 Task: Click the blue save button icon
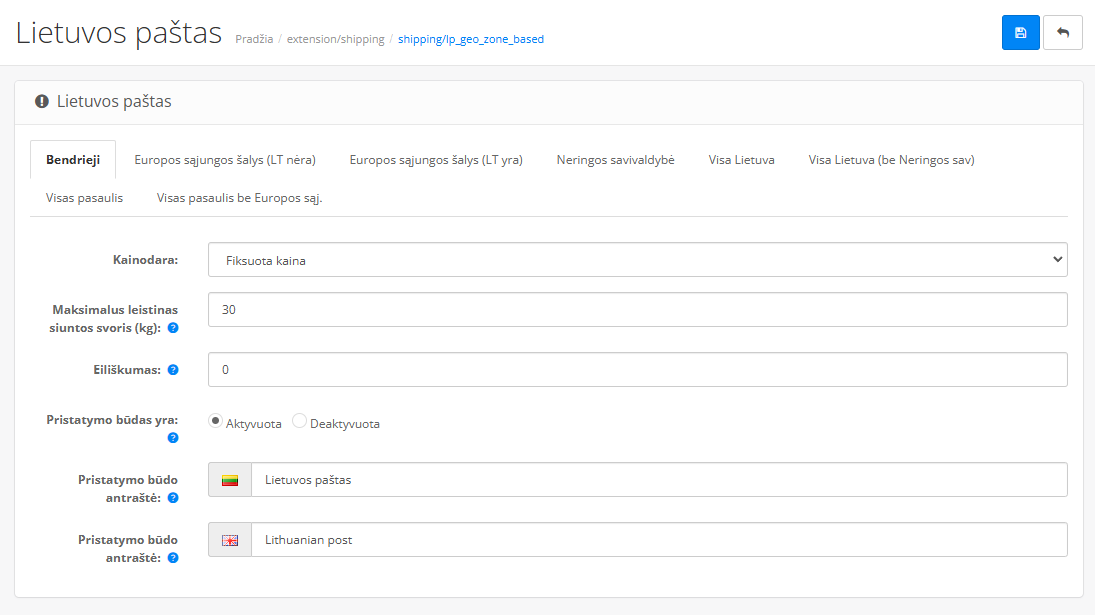pos(1020,33)
